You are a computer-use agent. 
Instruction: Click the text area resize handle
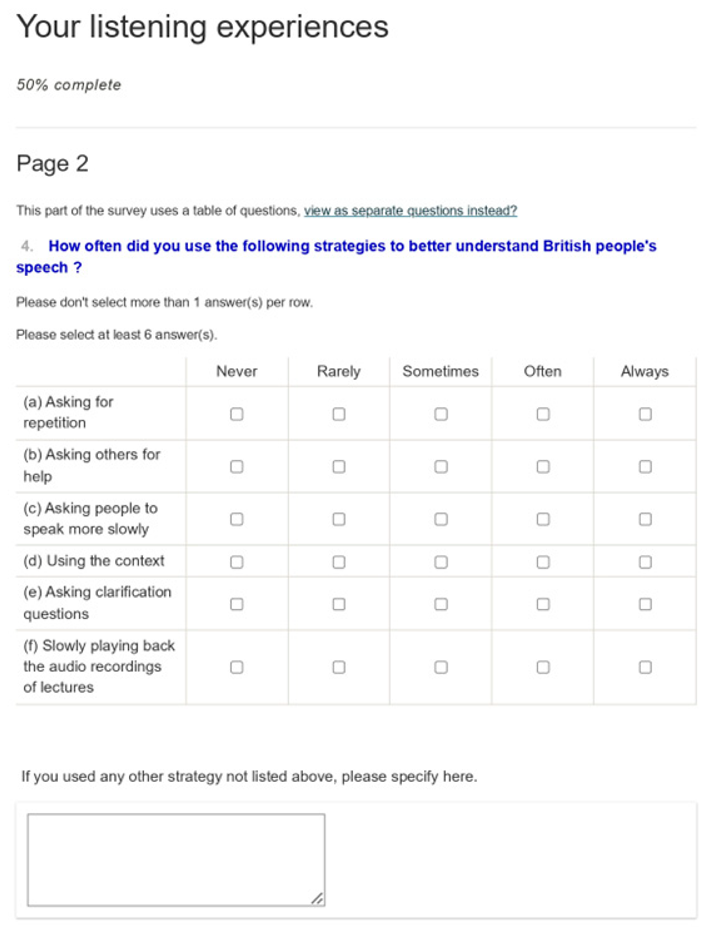point(317,899)
